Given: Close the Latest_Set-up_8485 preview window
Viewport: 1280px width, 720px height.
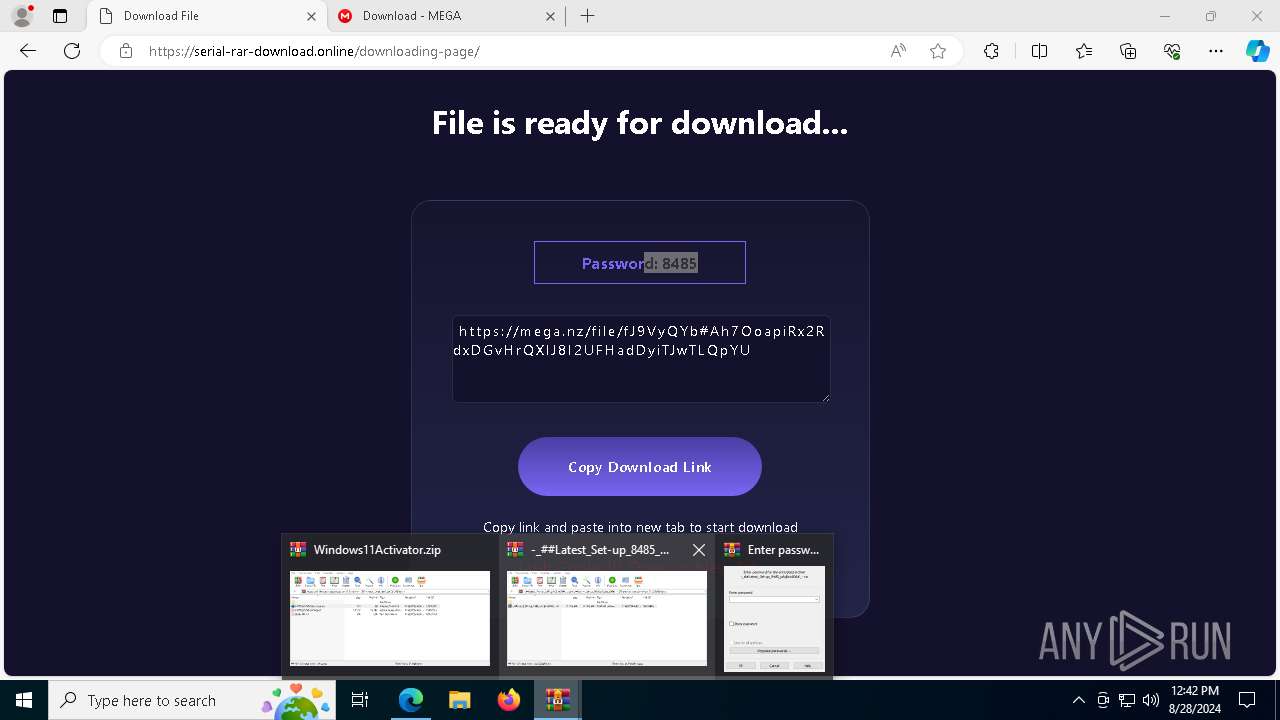Looking at the screenshot, I should 699,550.
